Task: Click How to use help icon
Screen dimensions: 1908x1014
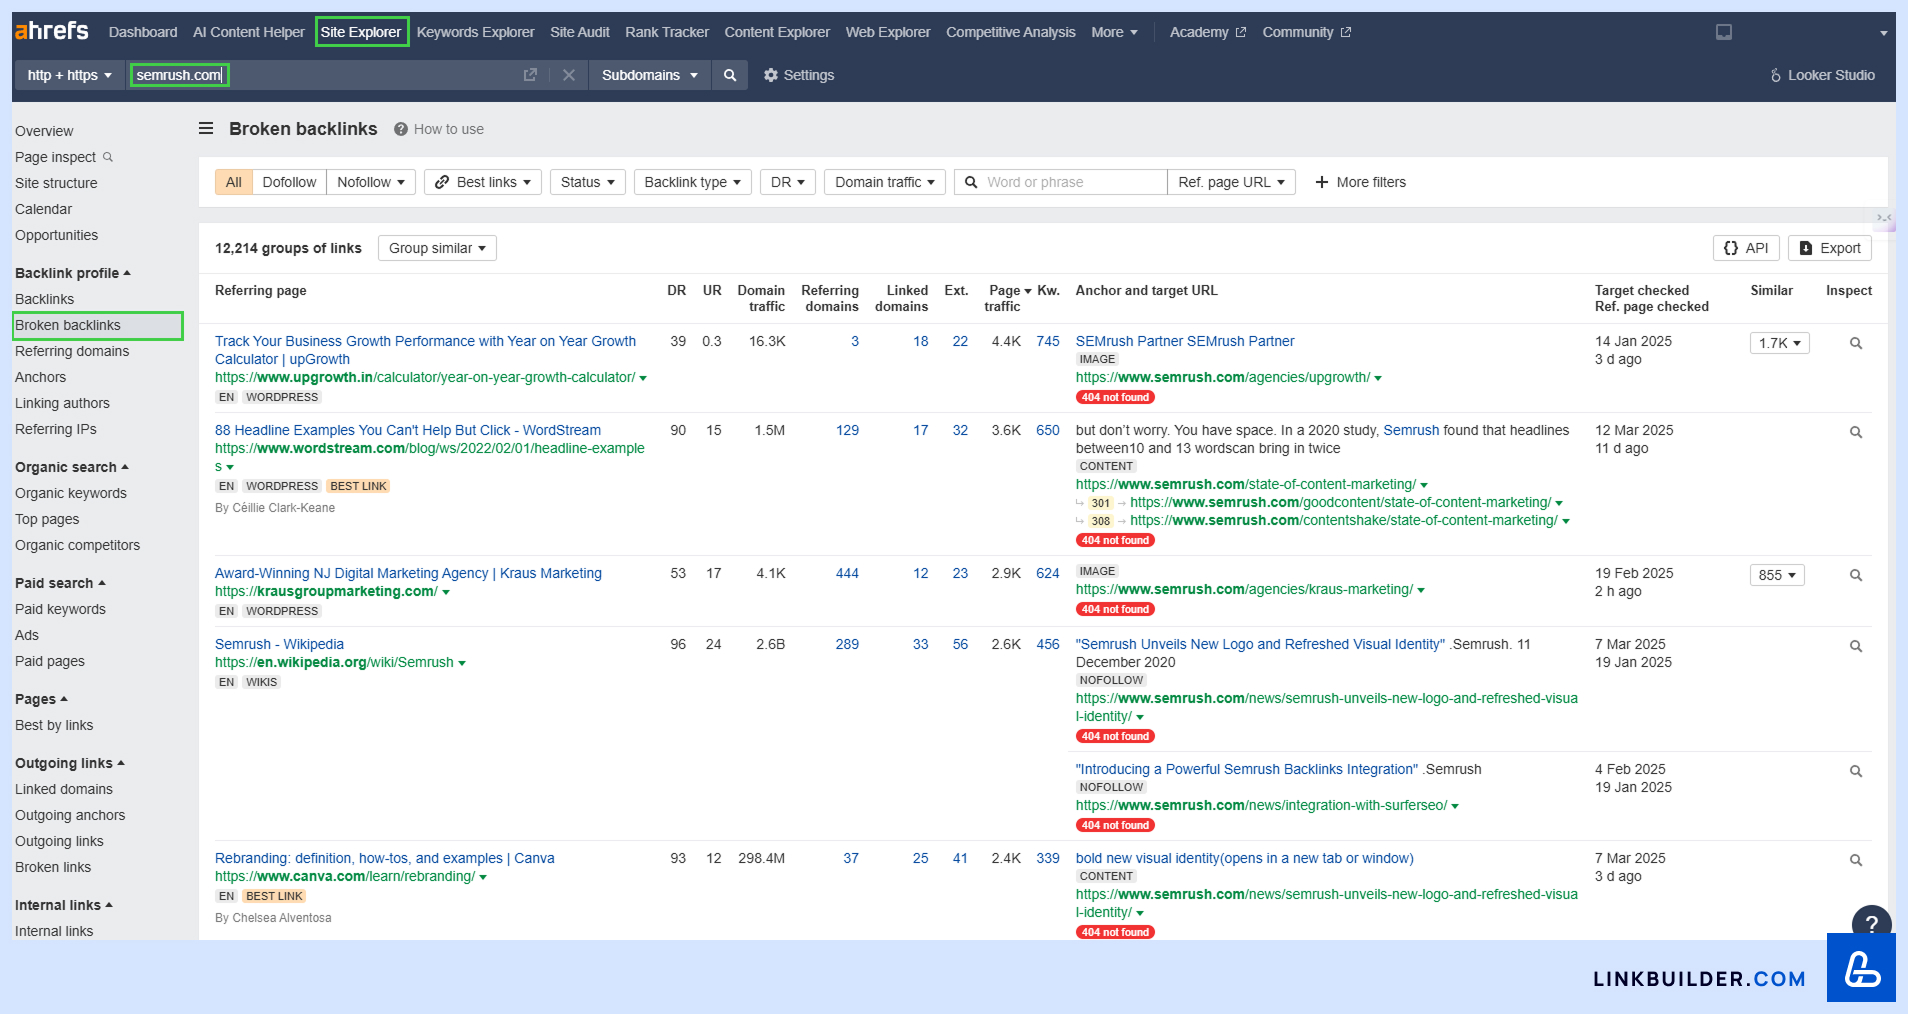Action: (x=401, y=129)
